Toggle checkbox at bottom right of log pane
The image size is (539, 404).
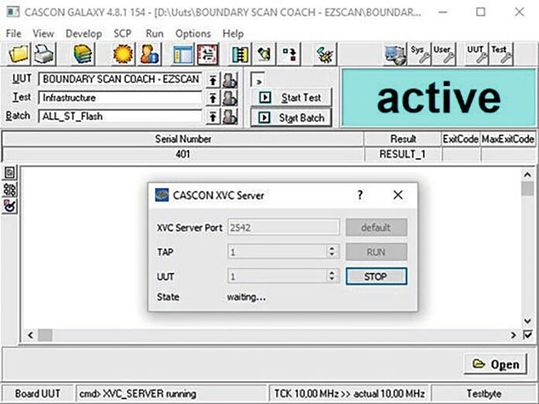tap(528, 335)
